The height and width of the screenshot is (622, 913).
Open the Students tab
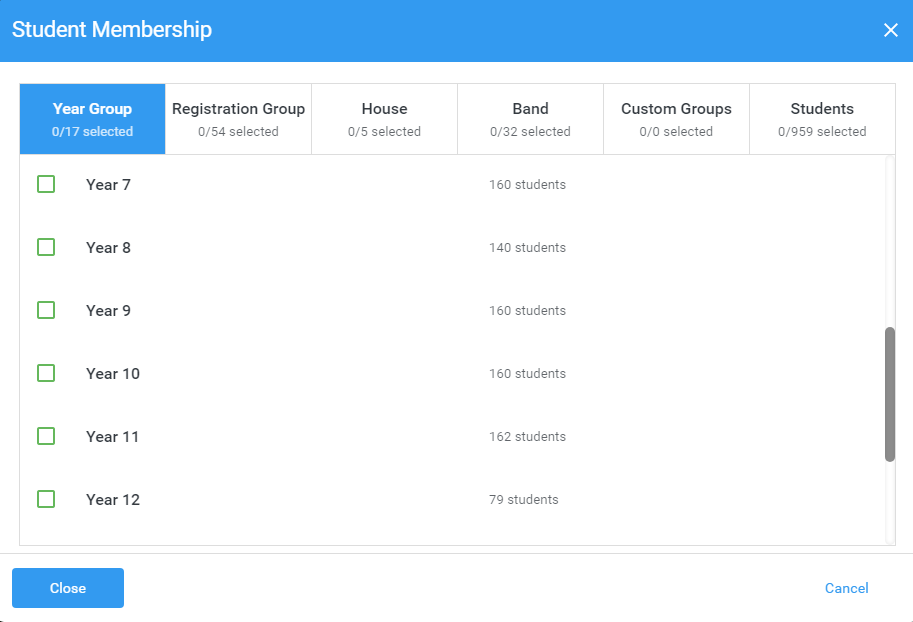[822, 119]
